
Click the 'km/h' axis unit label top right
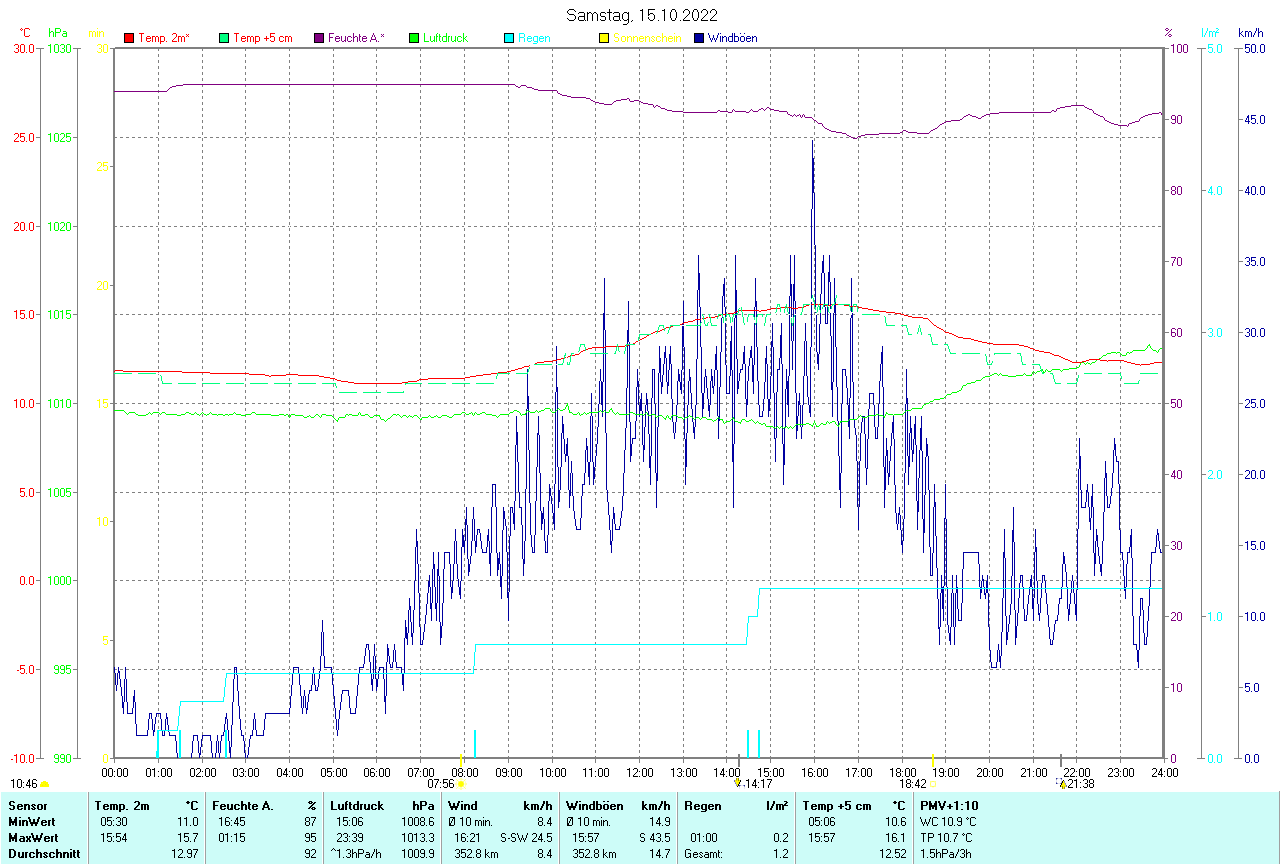point(1251,33)
